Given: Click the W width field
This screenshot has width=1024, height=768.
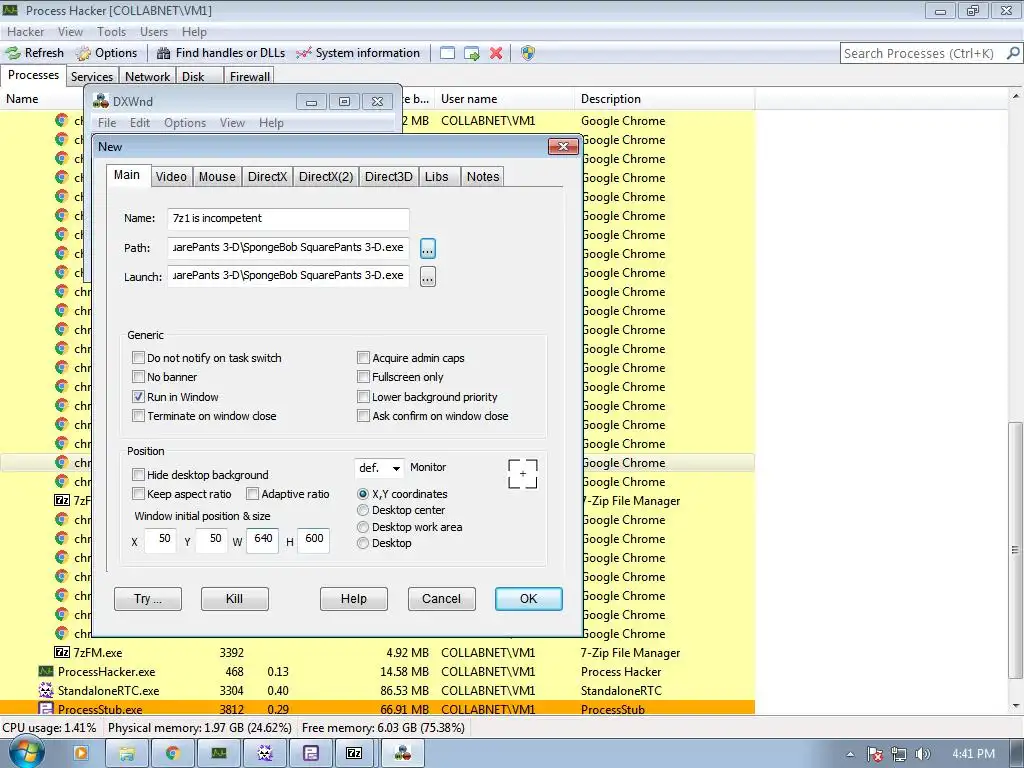Looking at the screenshot, I should [x=263, y=539].
